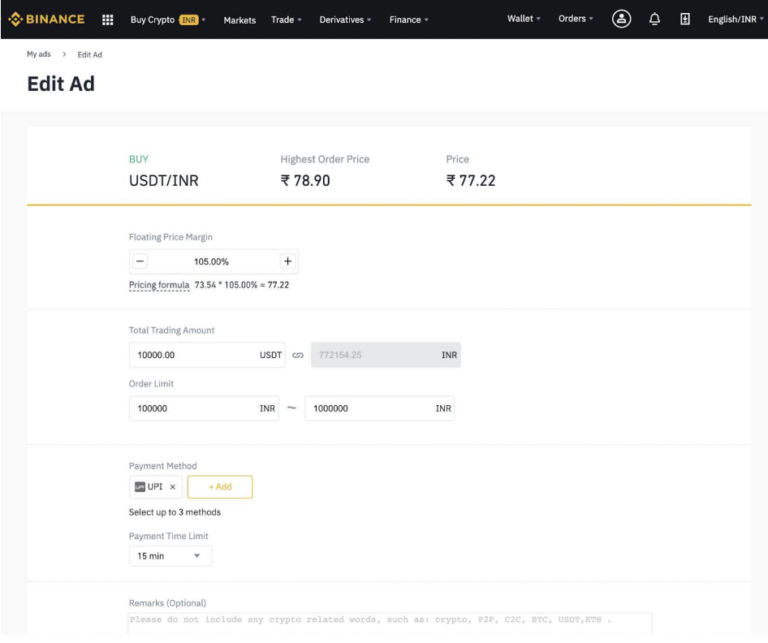Open the notifications bell

654,19
